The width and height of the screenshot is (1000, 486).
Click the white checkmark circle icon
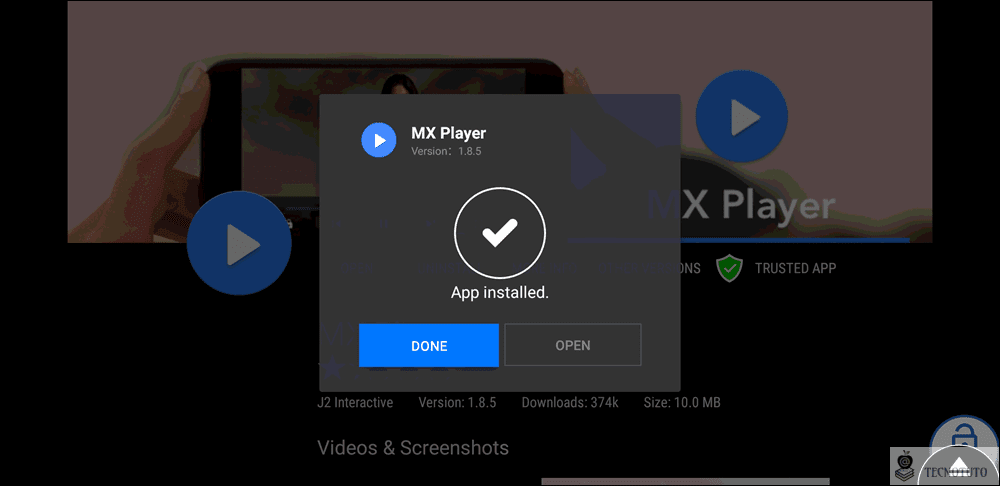point(500,233)
